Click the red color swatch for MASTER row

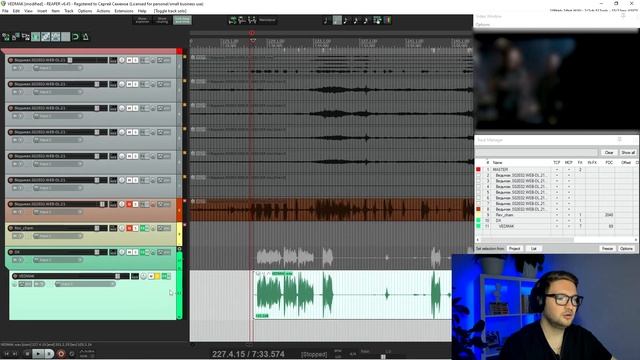pyautogui.click(x=478, y=169)
